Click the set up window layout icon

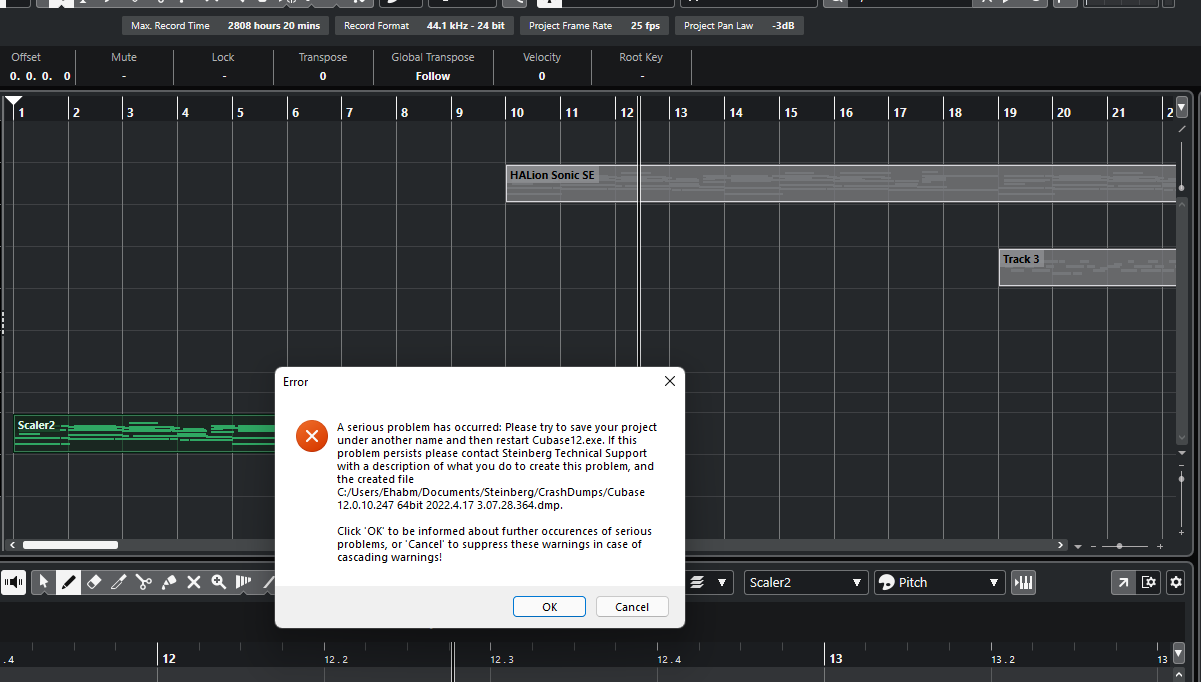[x=1149, y=582]
